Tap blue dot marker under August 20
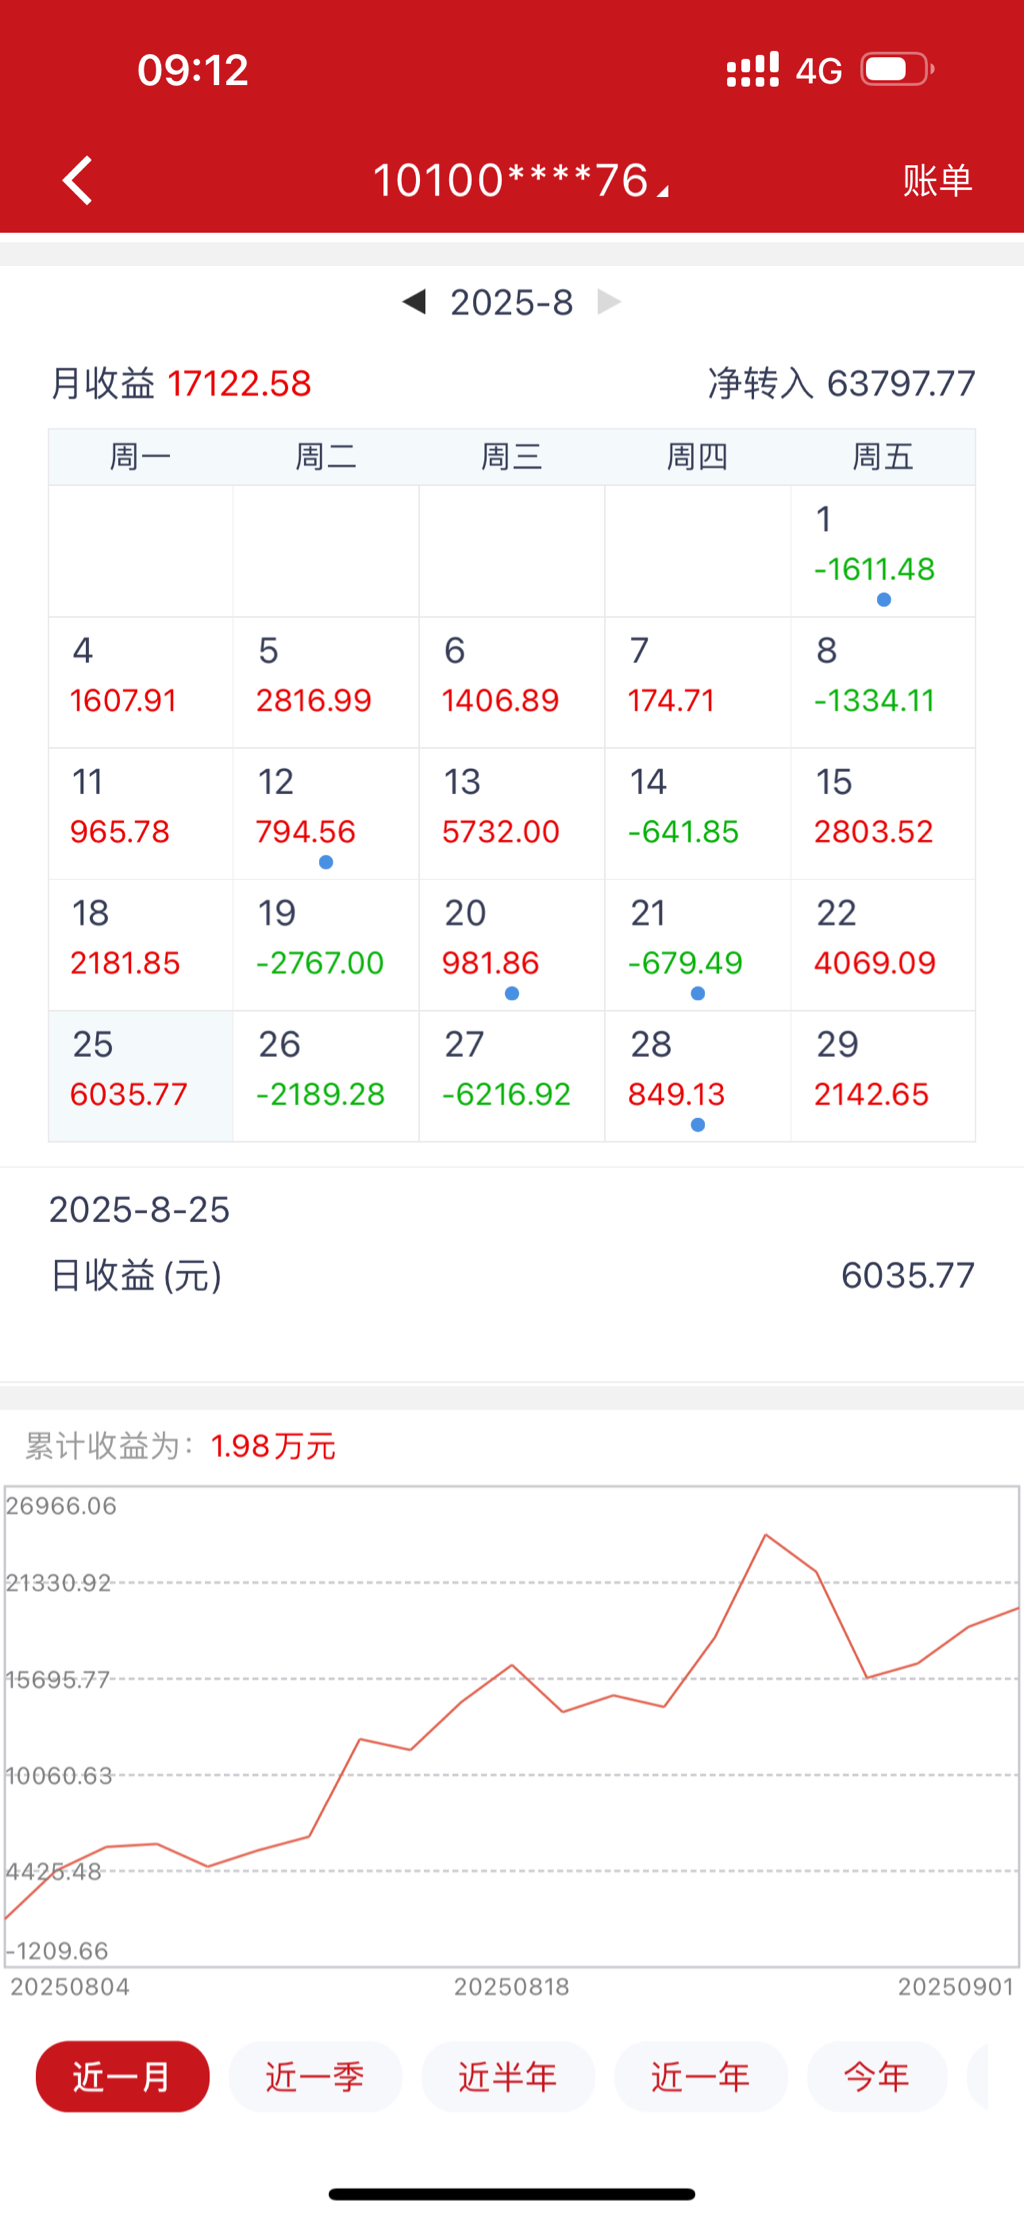The image size is (1024, 2220). click(x=512, y=993)
